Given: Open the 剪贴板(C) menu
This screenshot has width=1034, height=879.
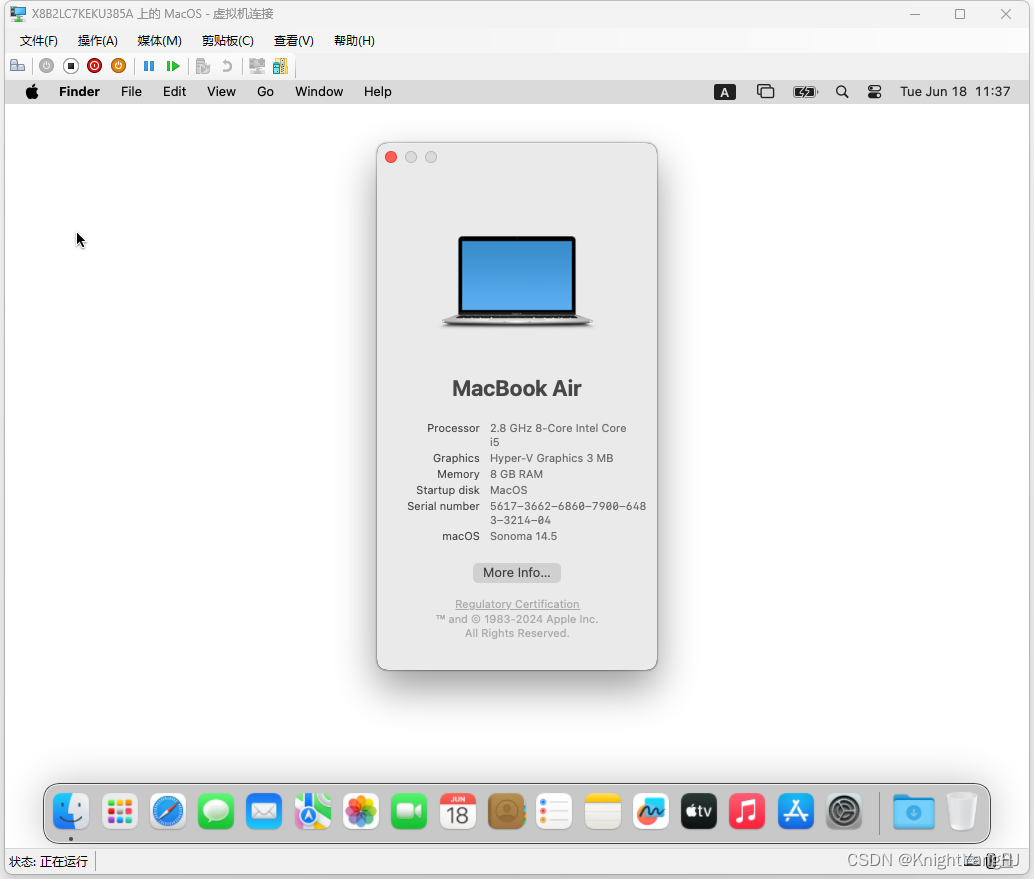Looking at the screenshot, I should (x=228, y=41).
